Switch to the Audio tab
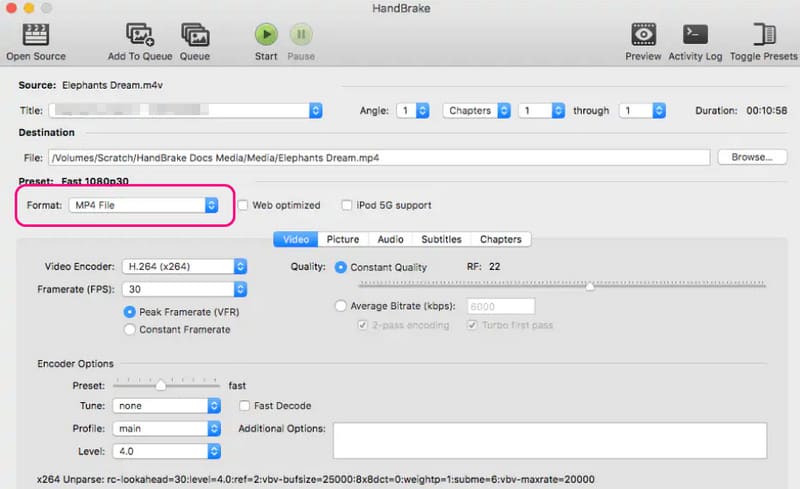 pos(390,239)
